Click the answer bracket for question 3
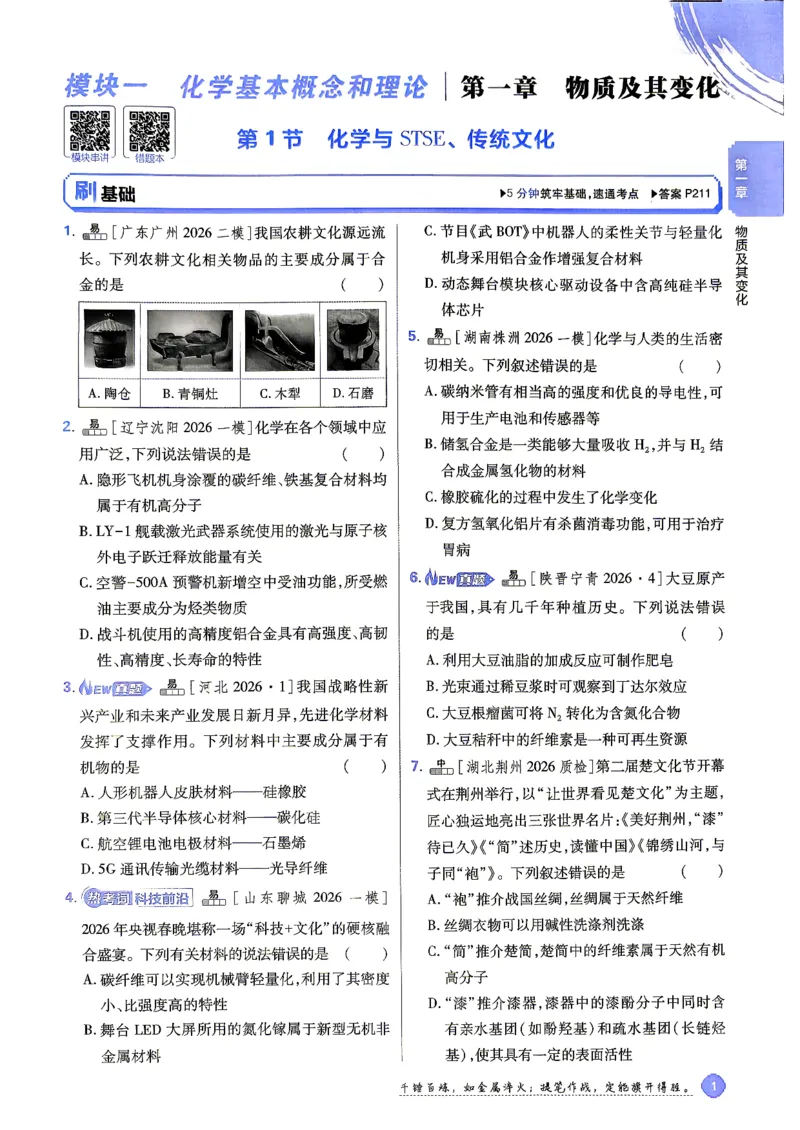The height and width of the screenshot is (1130, 800). point(365,767)
